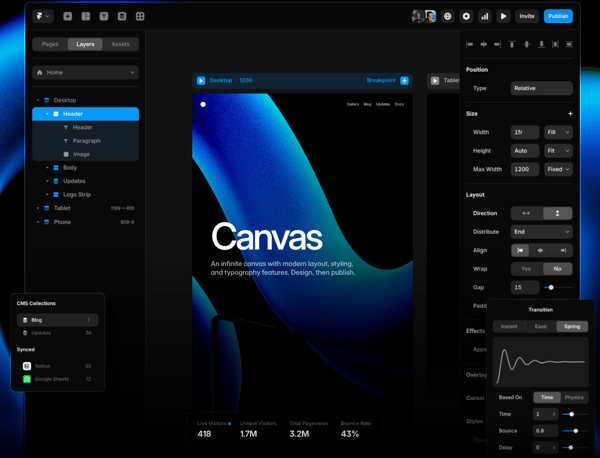Image resolution: width=600 pixels, height=458 pixels.
Task: Align right edges icon
Action: tap(497, 44)
